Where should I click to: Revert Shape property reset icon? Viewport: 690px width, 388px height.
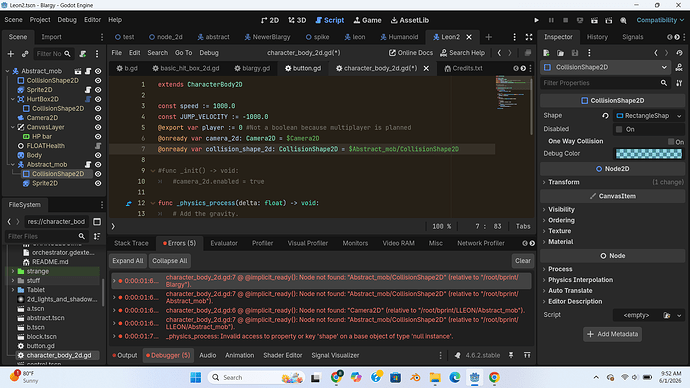(606, 116)
